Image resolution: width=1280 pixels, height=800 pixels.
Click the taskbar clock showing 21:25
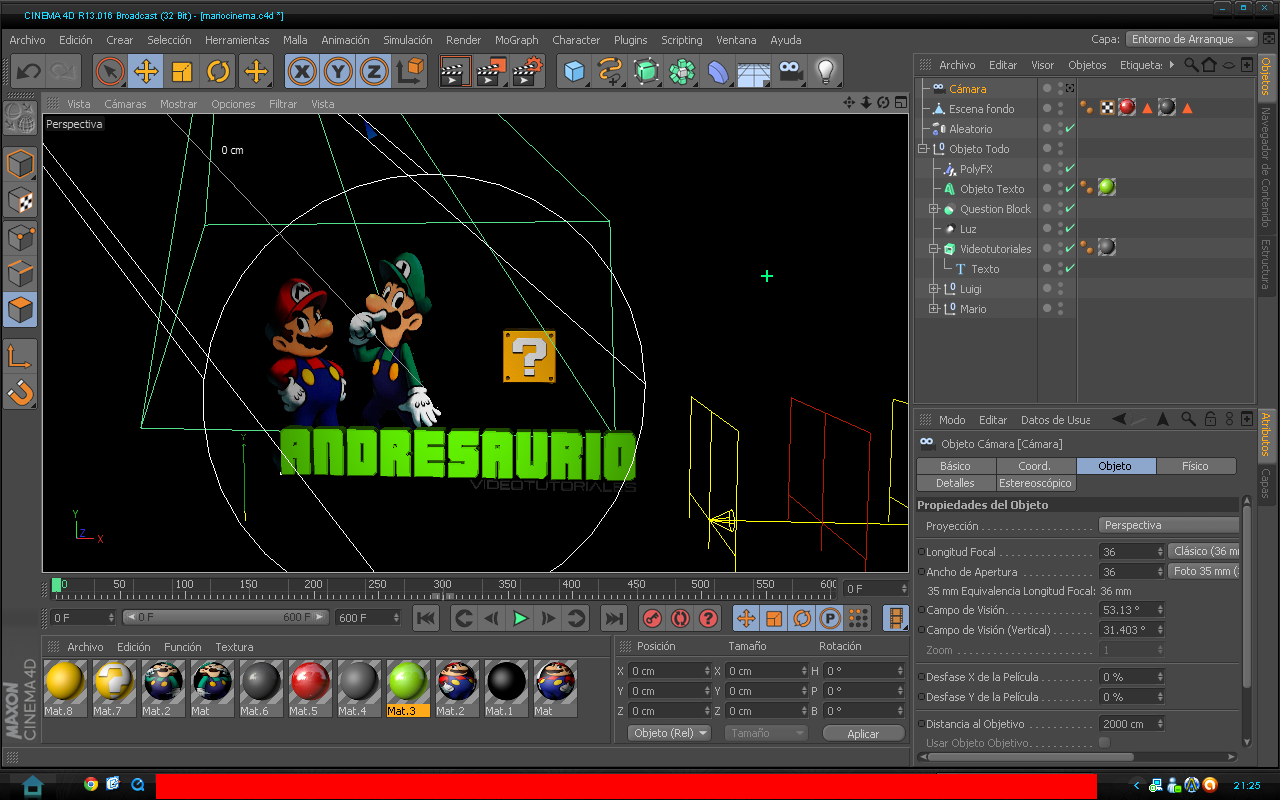coord(1247,786)
